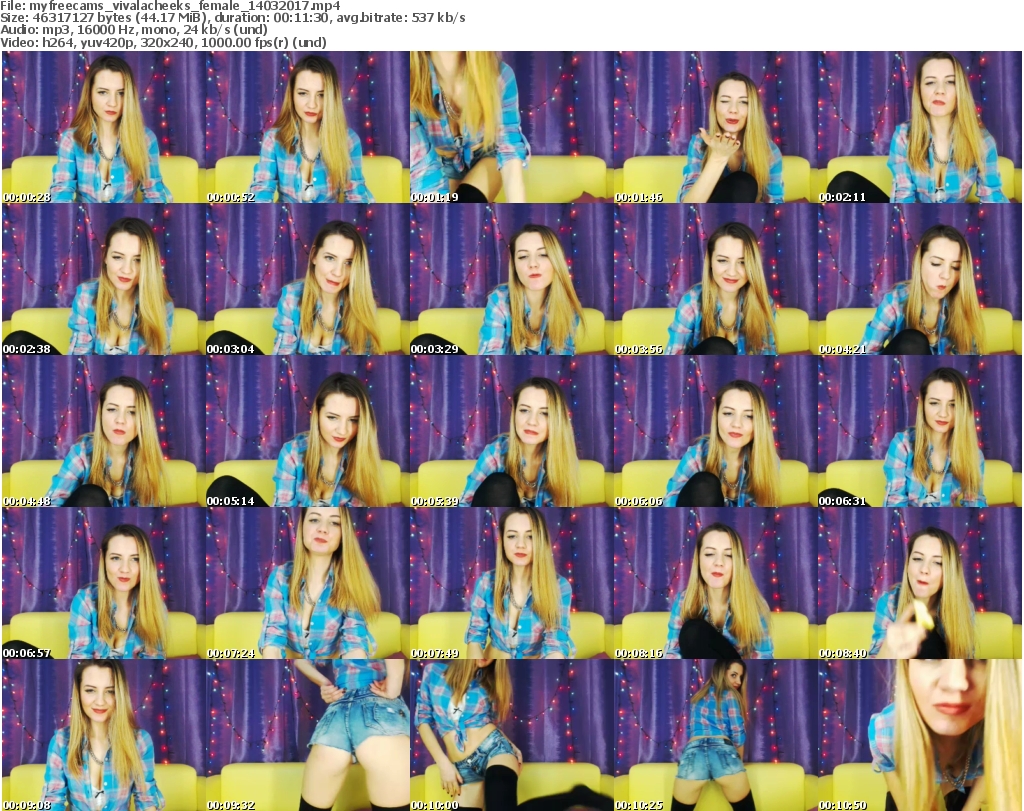Click the thumbnail timestamped 00:06:31
The height and width of the screenshot is (811, 1024).
(920, 432)
